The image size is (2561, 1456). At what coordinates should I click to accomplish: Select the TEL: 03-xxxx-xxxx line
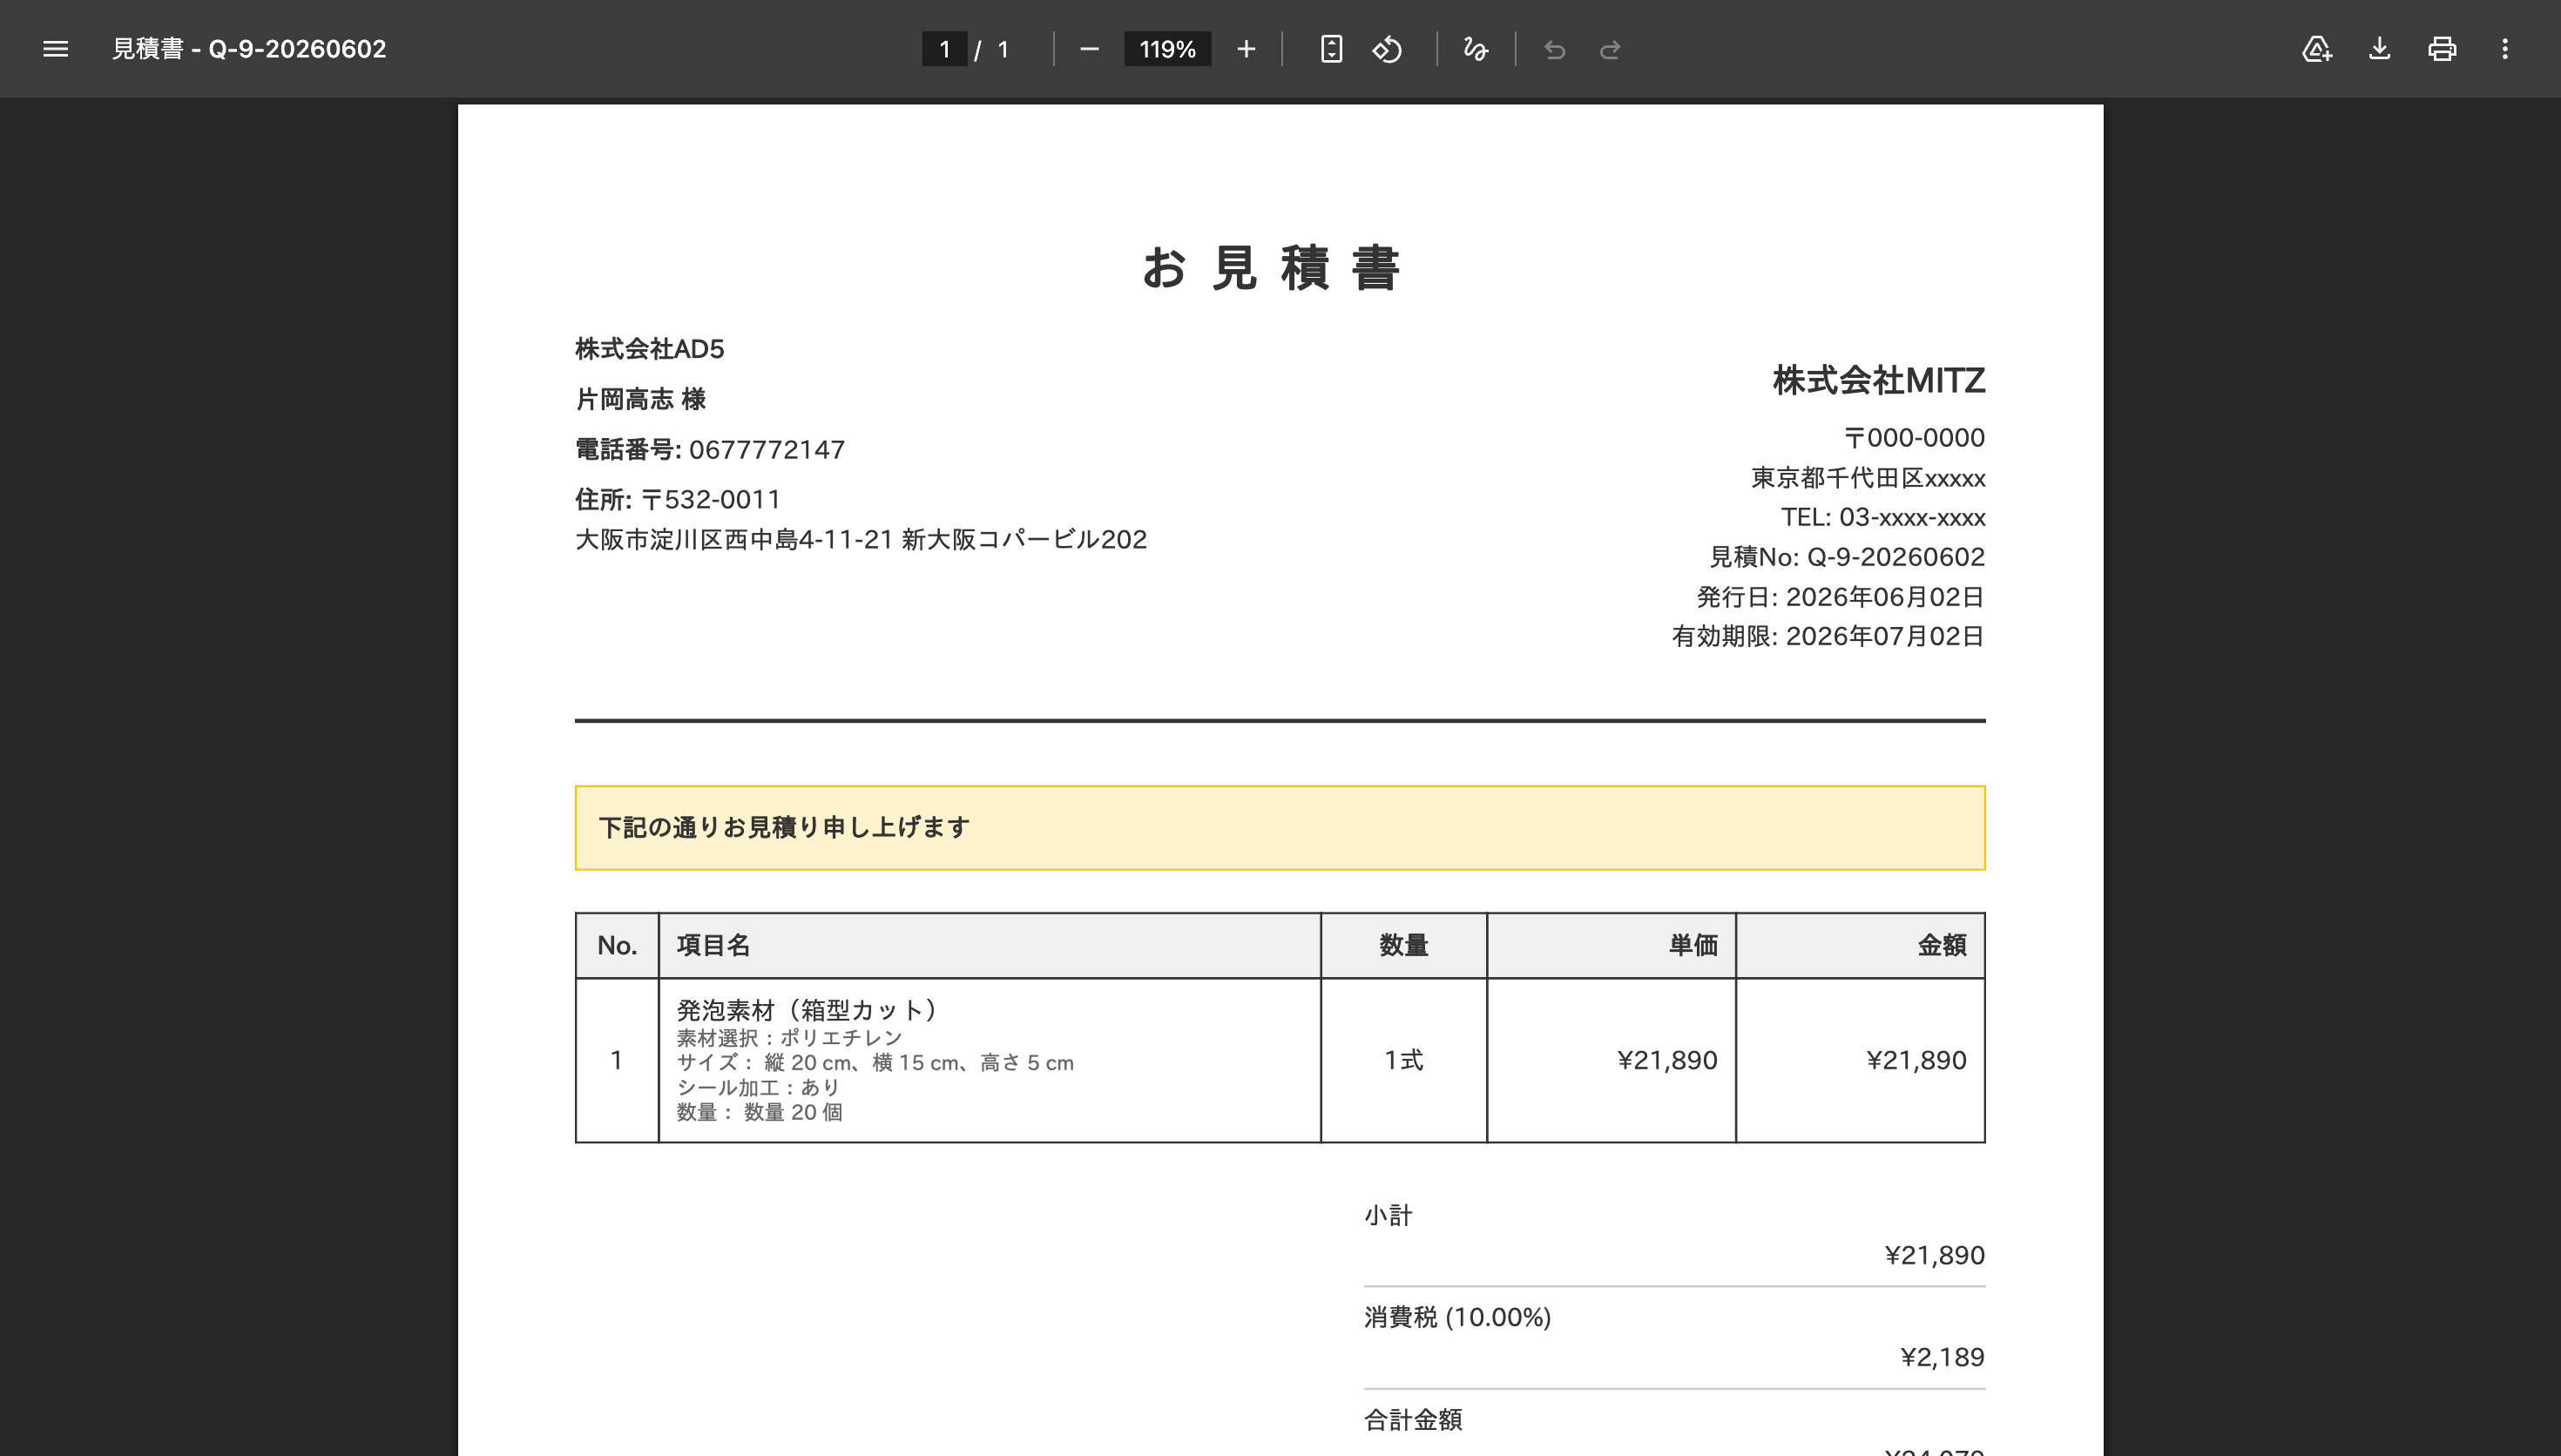[1883, 517]
